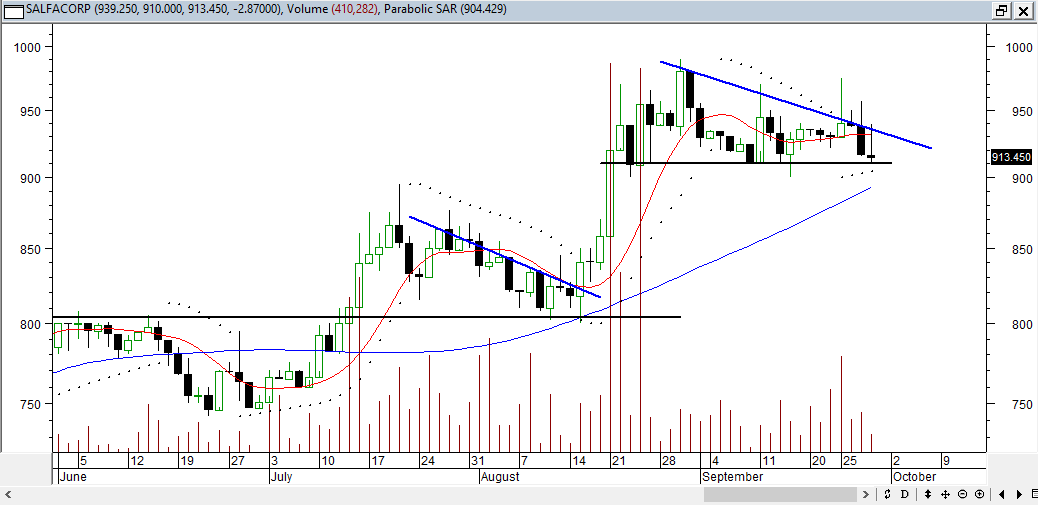Click the June month label

point(72,477)
